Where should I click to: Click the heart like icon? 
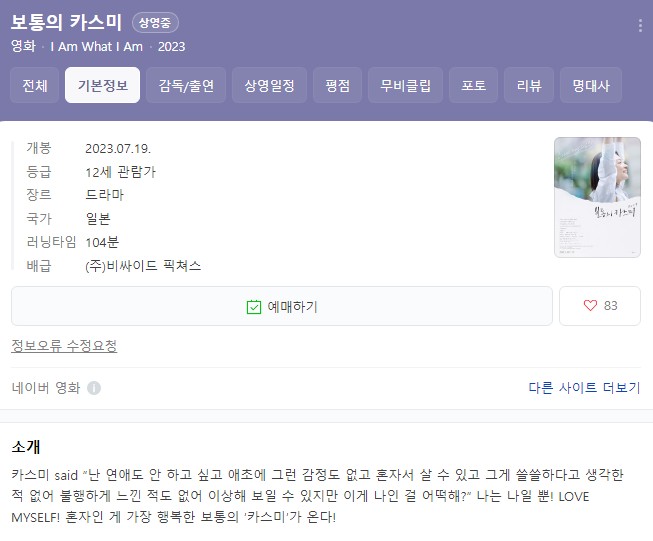pyautogui.click(x=590, y=306)
